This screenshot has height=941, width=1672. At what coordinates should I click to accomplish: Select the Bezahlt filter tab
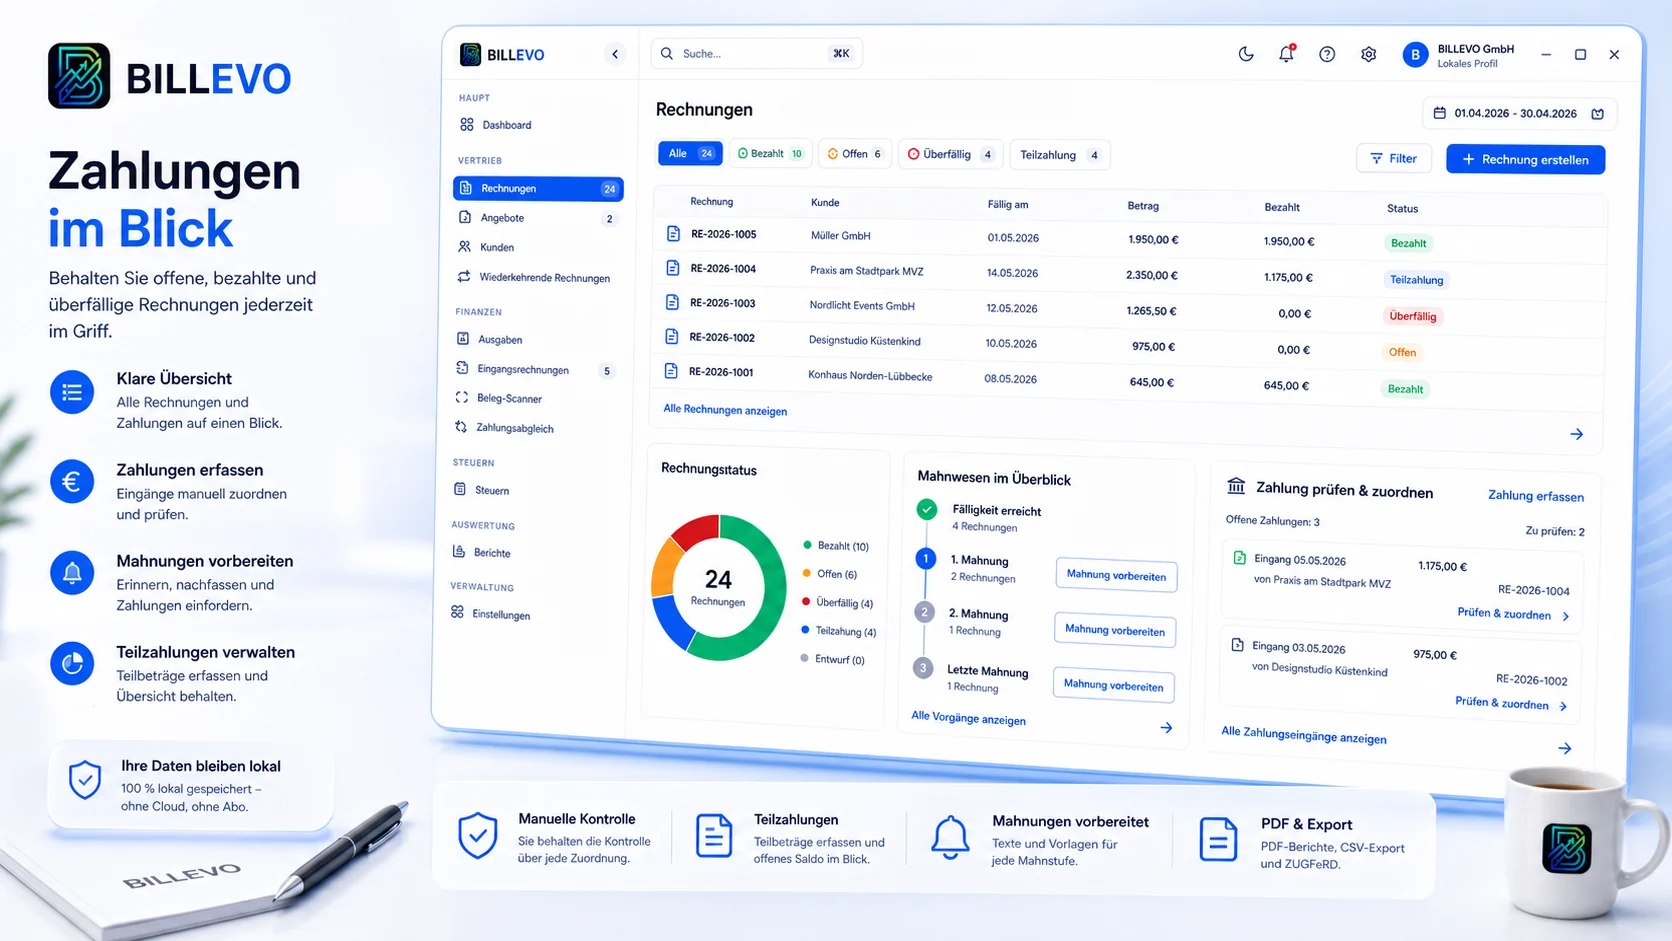[770, 153]
